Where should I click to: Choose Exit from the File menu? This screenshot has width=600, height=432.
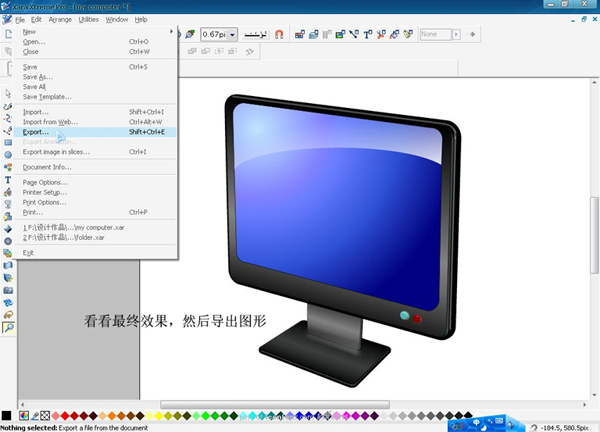pyautogui.click(x=95, y=253)
